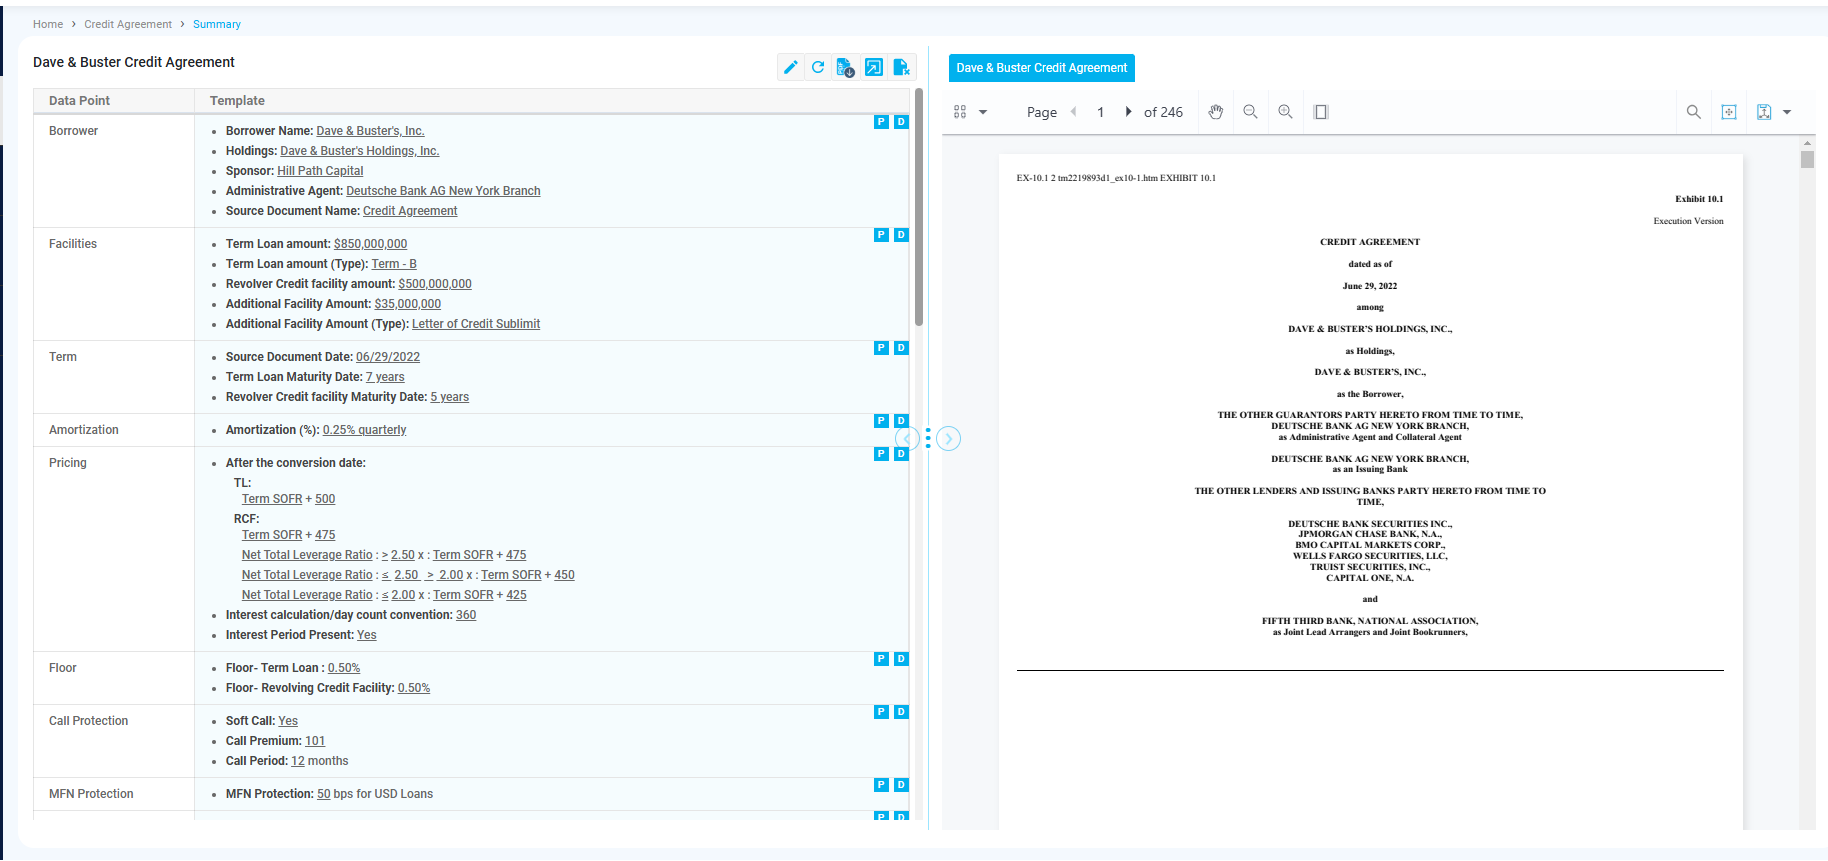The image size is (1828, 861).
Task: Open the thumbnail grid view icon
Action: (x=960, y=112)
